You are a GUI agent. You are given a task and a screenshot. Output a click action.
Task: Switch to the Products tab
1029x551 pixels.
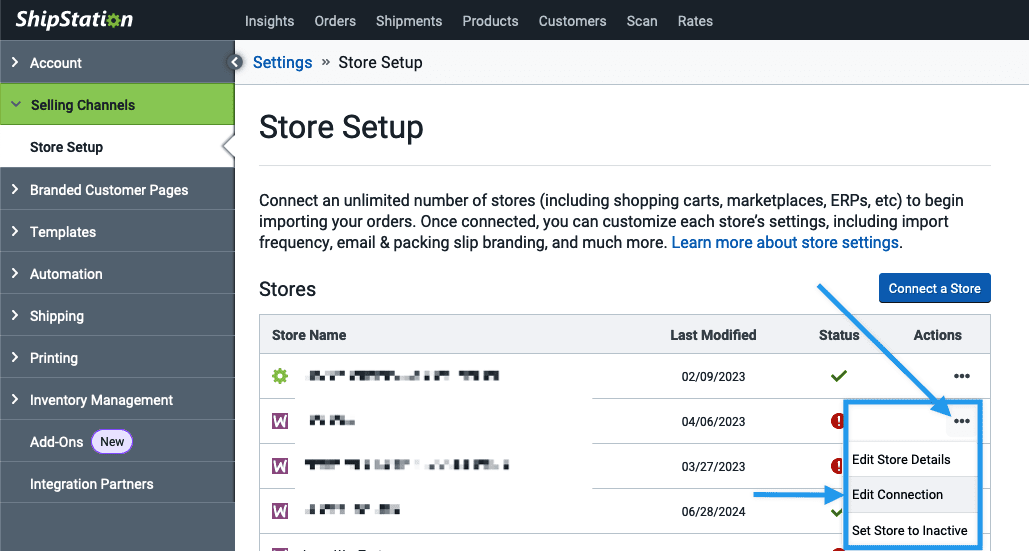[x=490, y=21]
